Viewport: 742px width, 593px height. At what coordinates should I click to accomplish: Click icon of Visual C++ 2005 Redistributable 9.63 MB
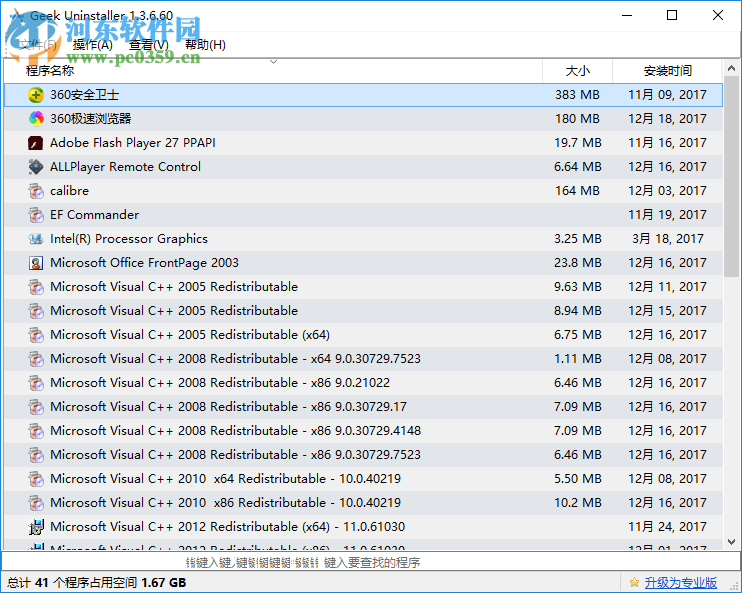point(36,287)
